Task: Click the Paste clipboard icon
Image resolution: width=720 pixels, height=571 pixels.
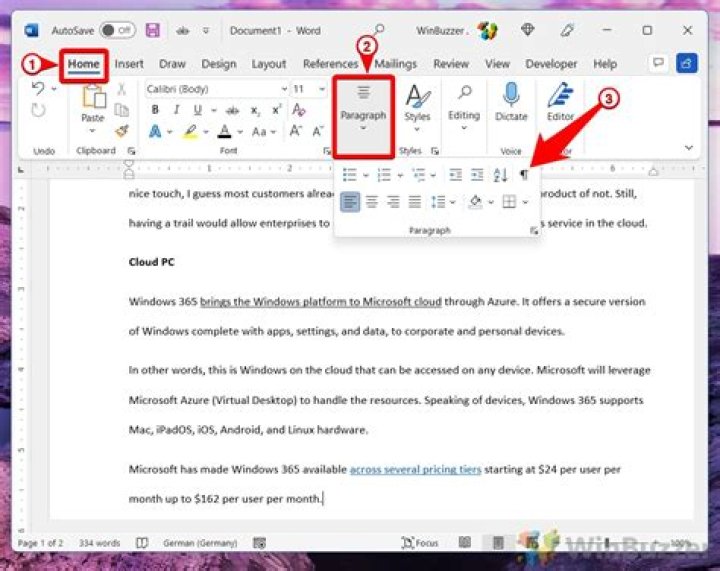Action: click(94, 97)
